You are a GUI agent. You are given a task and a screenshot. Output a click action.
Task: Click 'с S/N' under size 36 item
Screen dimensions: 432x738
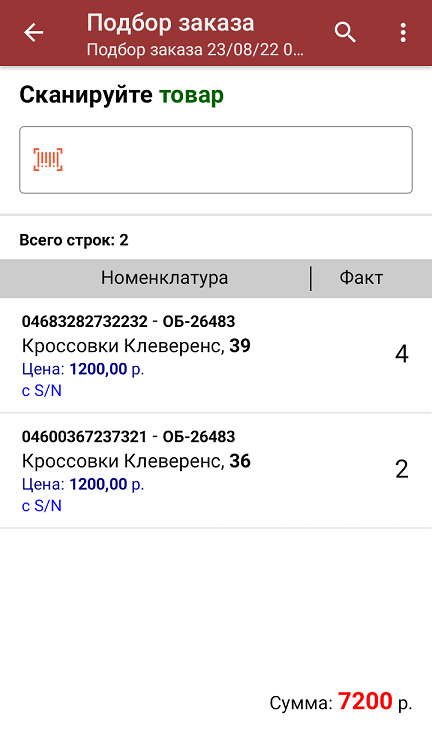tap(42, 506)
